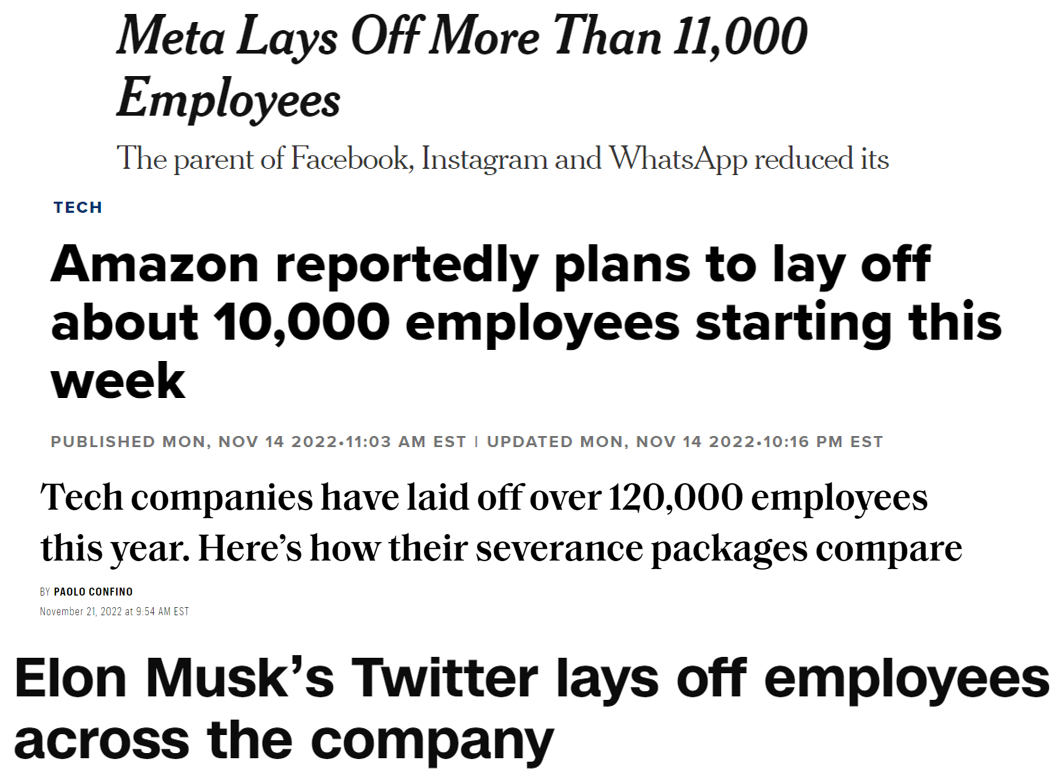The image size is (1060, 781).
Task: Click the Updated Nov 14 10:16 PM timestamp
Action: (685, 442)
